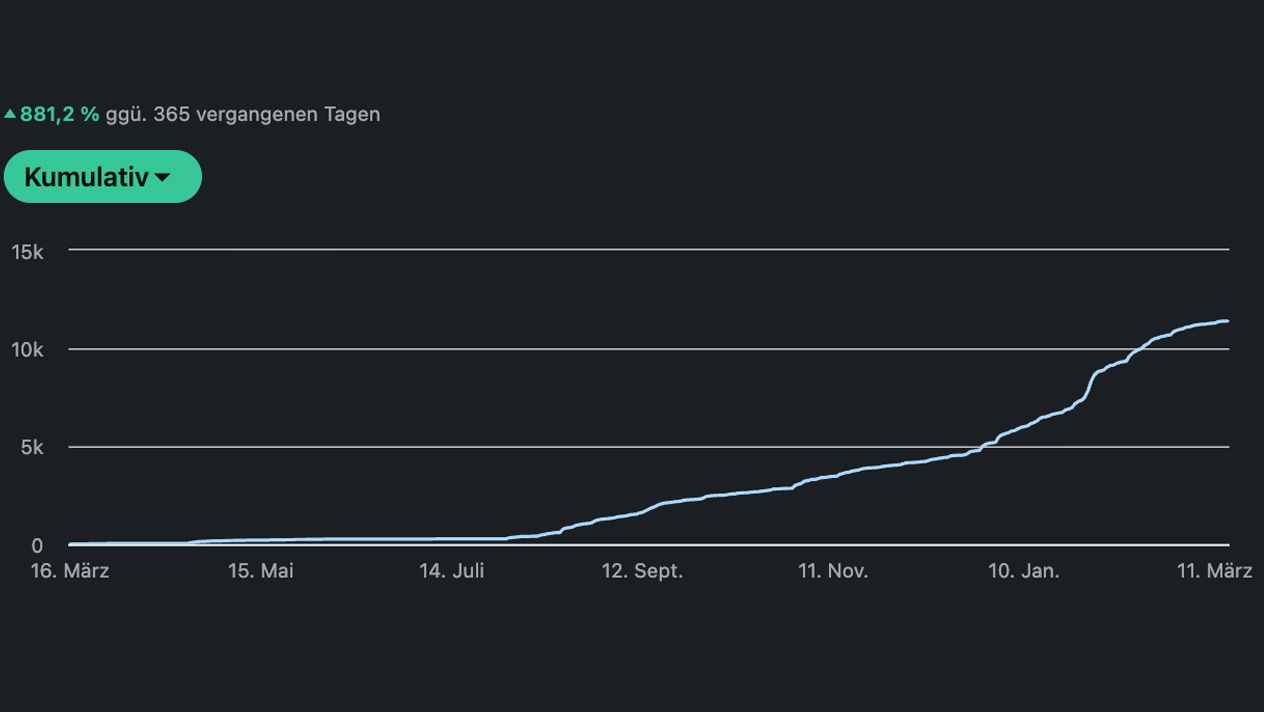
Task: Click the green upward trend triangle icon
Action: 10,114
